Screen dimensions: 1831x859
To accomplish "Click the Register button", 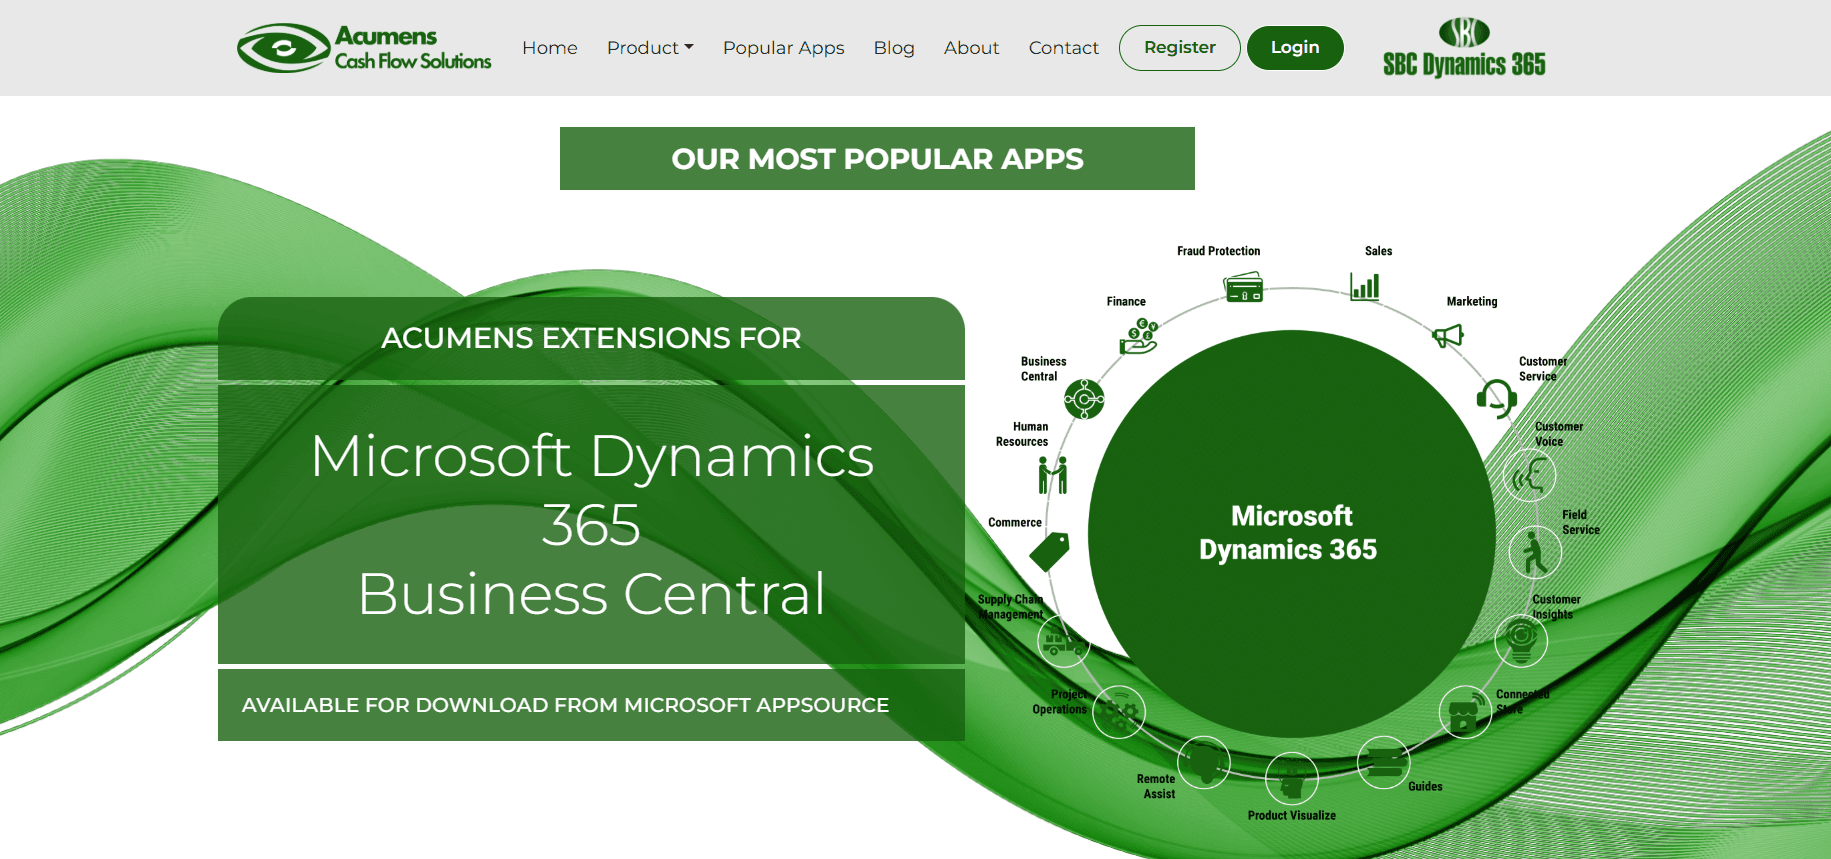I will pos(1180,48).
